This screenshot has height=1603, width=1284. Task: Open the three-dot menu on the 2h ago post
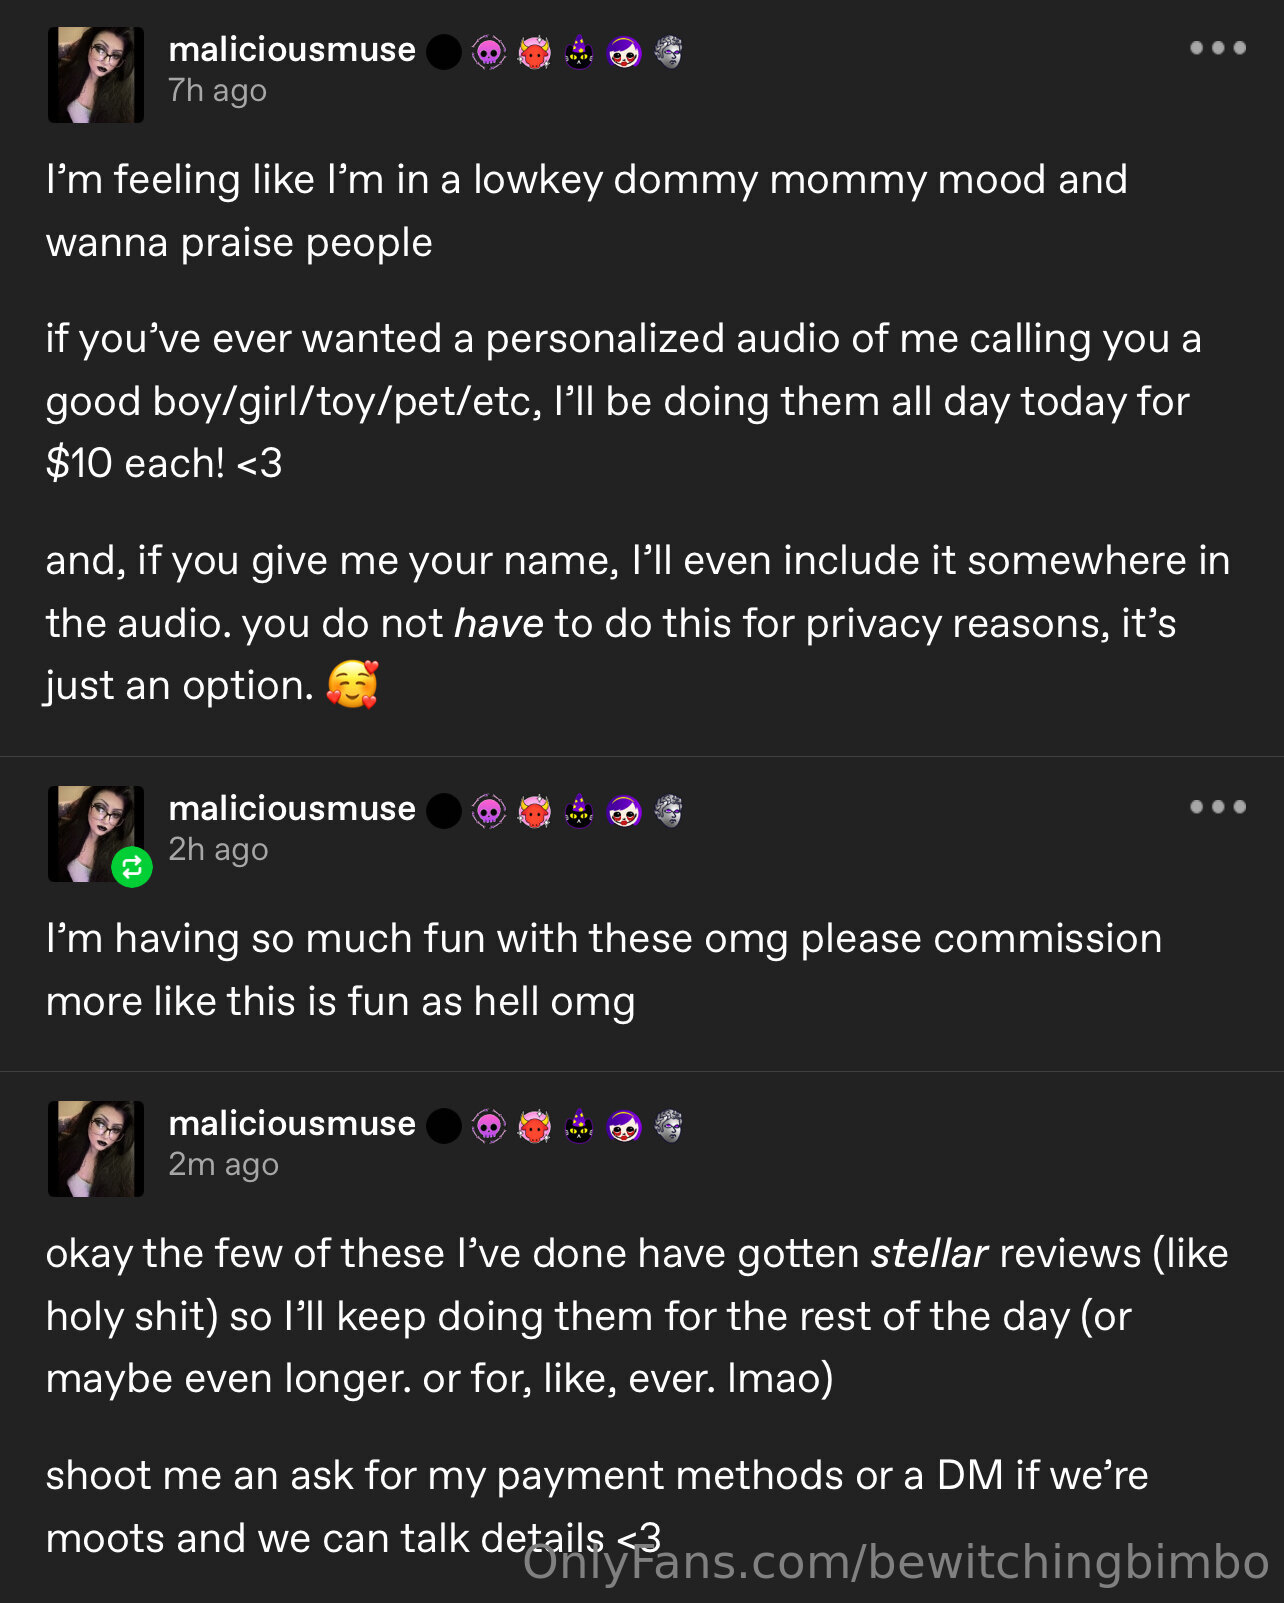1217,807
